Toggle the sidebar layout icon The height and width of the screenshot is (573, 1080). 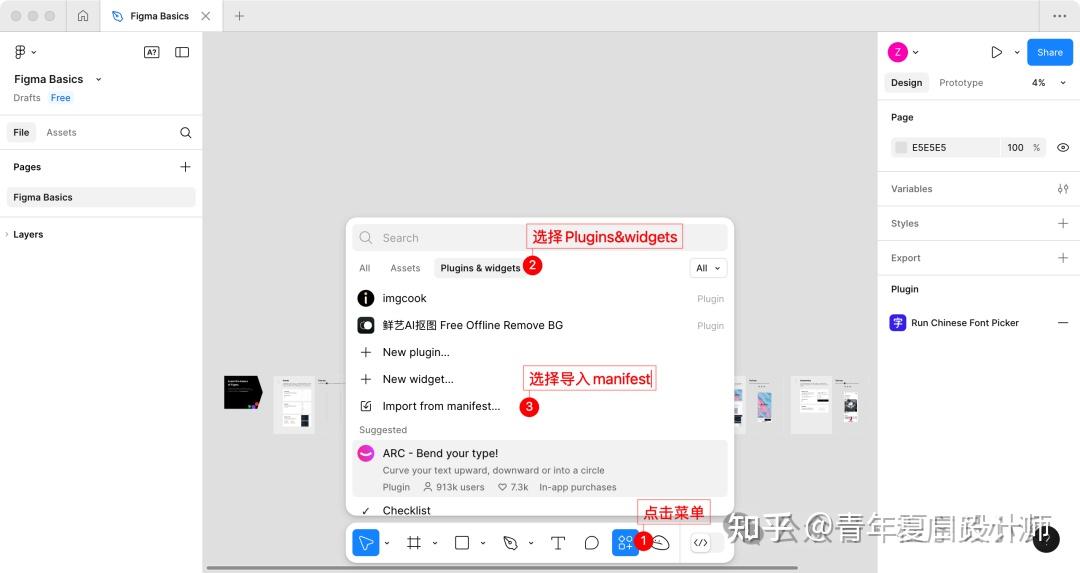click(182, 52)
